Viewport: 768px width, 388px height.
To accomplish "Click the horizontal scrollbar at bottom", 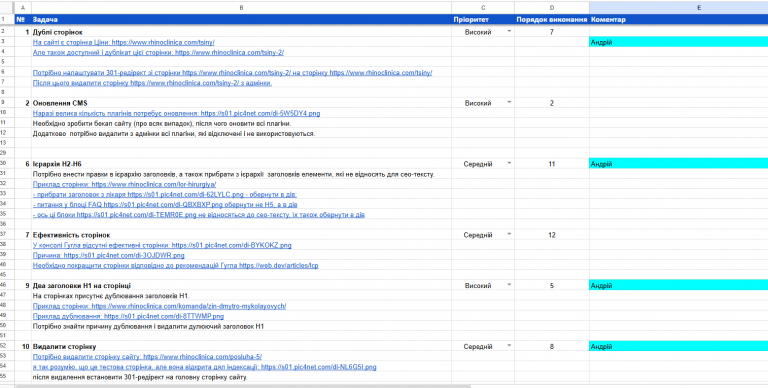I will pyautogui.click(x=242, y=386).
